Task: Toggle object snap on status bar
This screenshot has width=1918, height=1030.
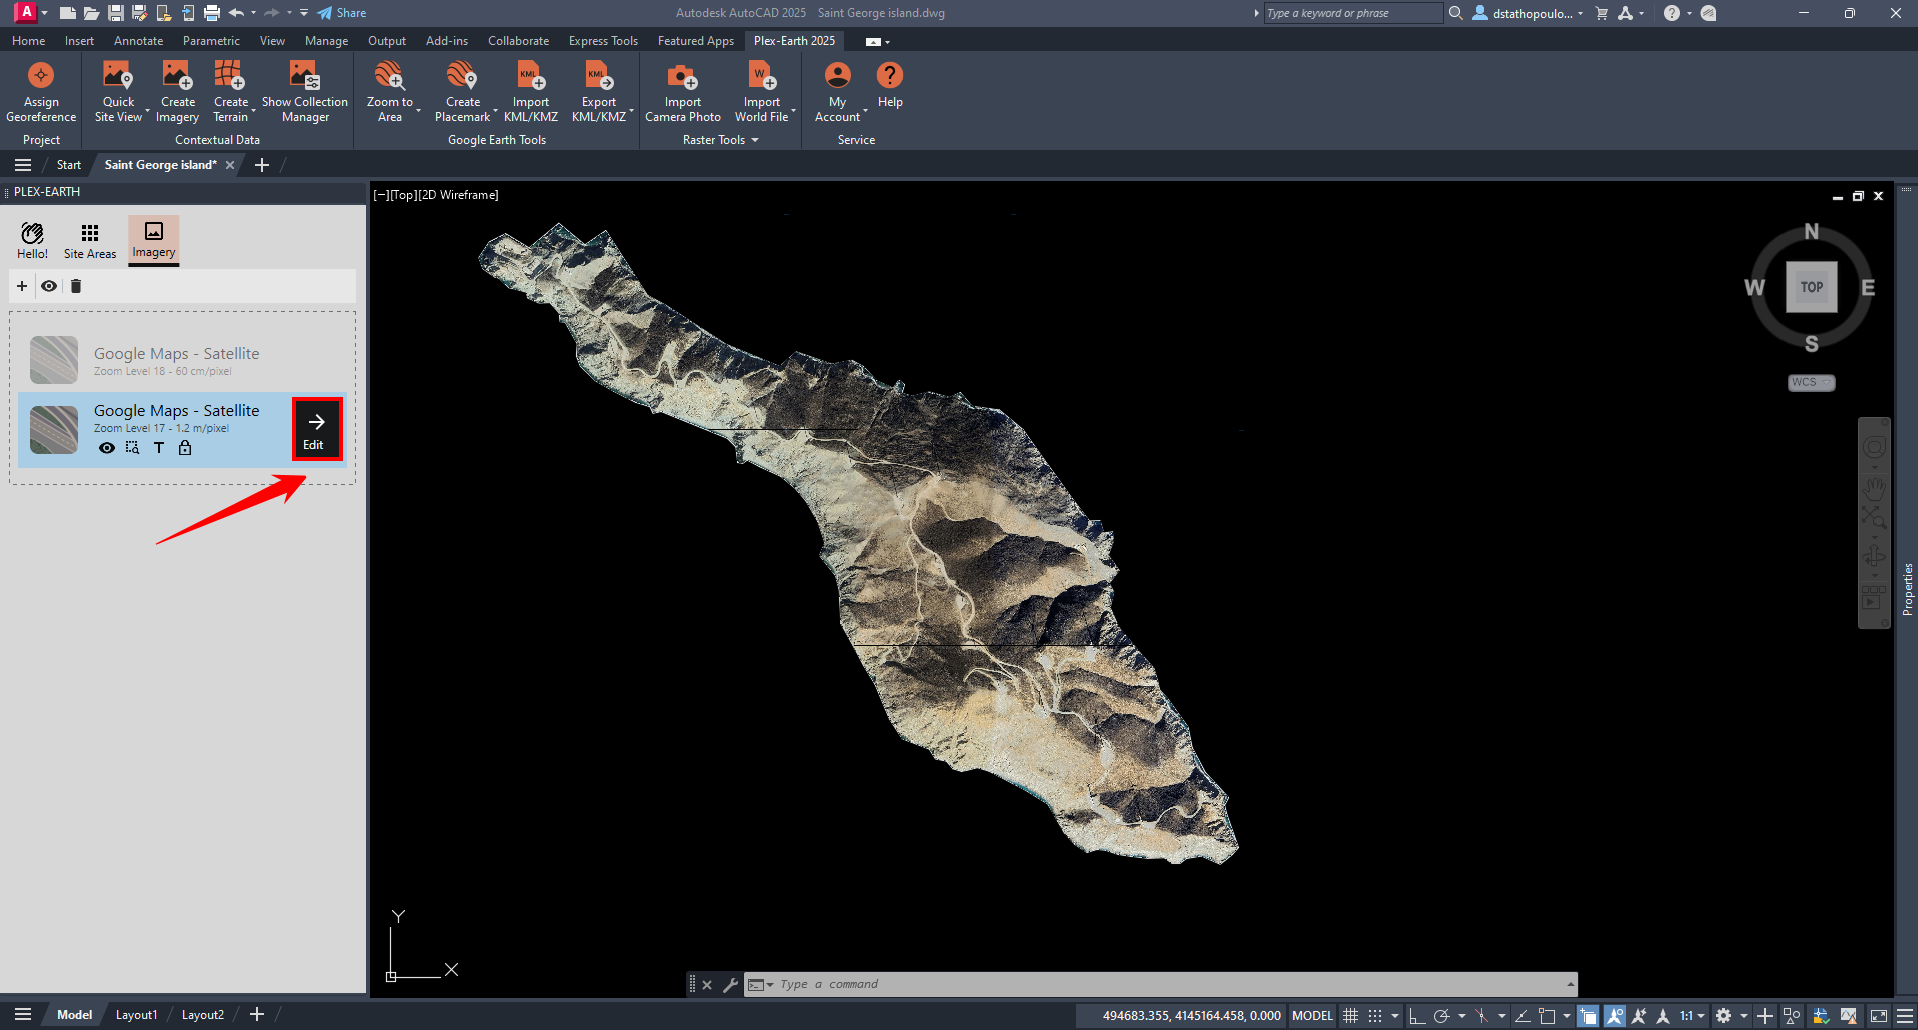Action: [1547, 1015]
